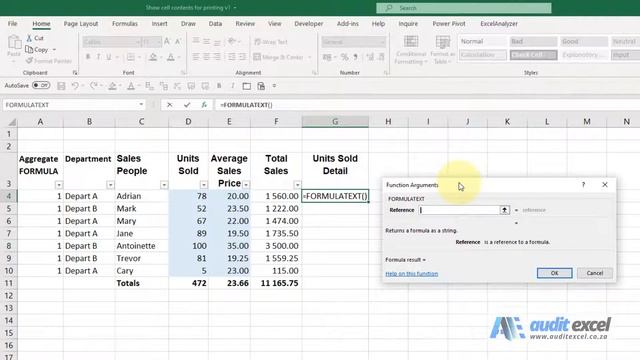Open the Sales People filter dropdown
Screen dimensions: 640x360
(x=164, y=185)
